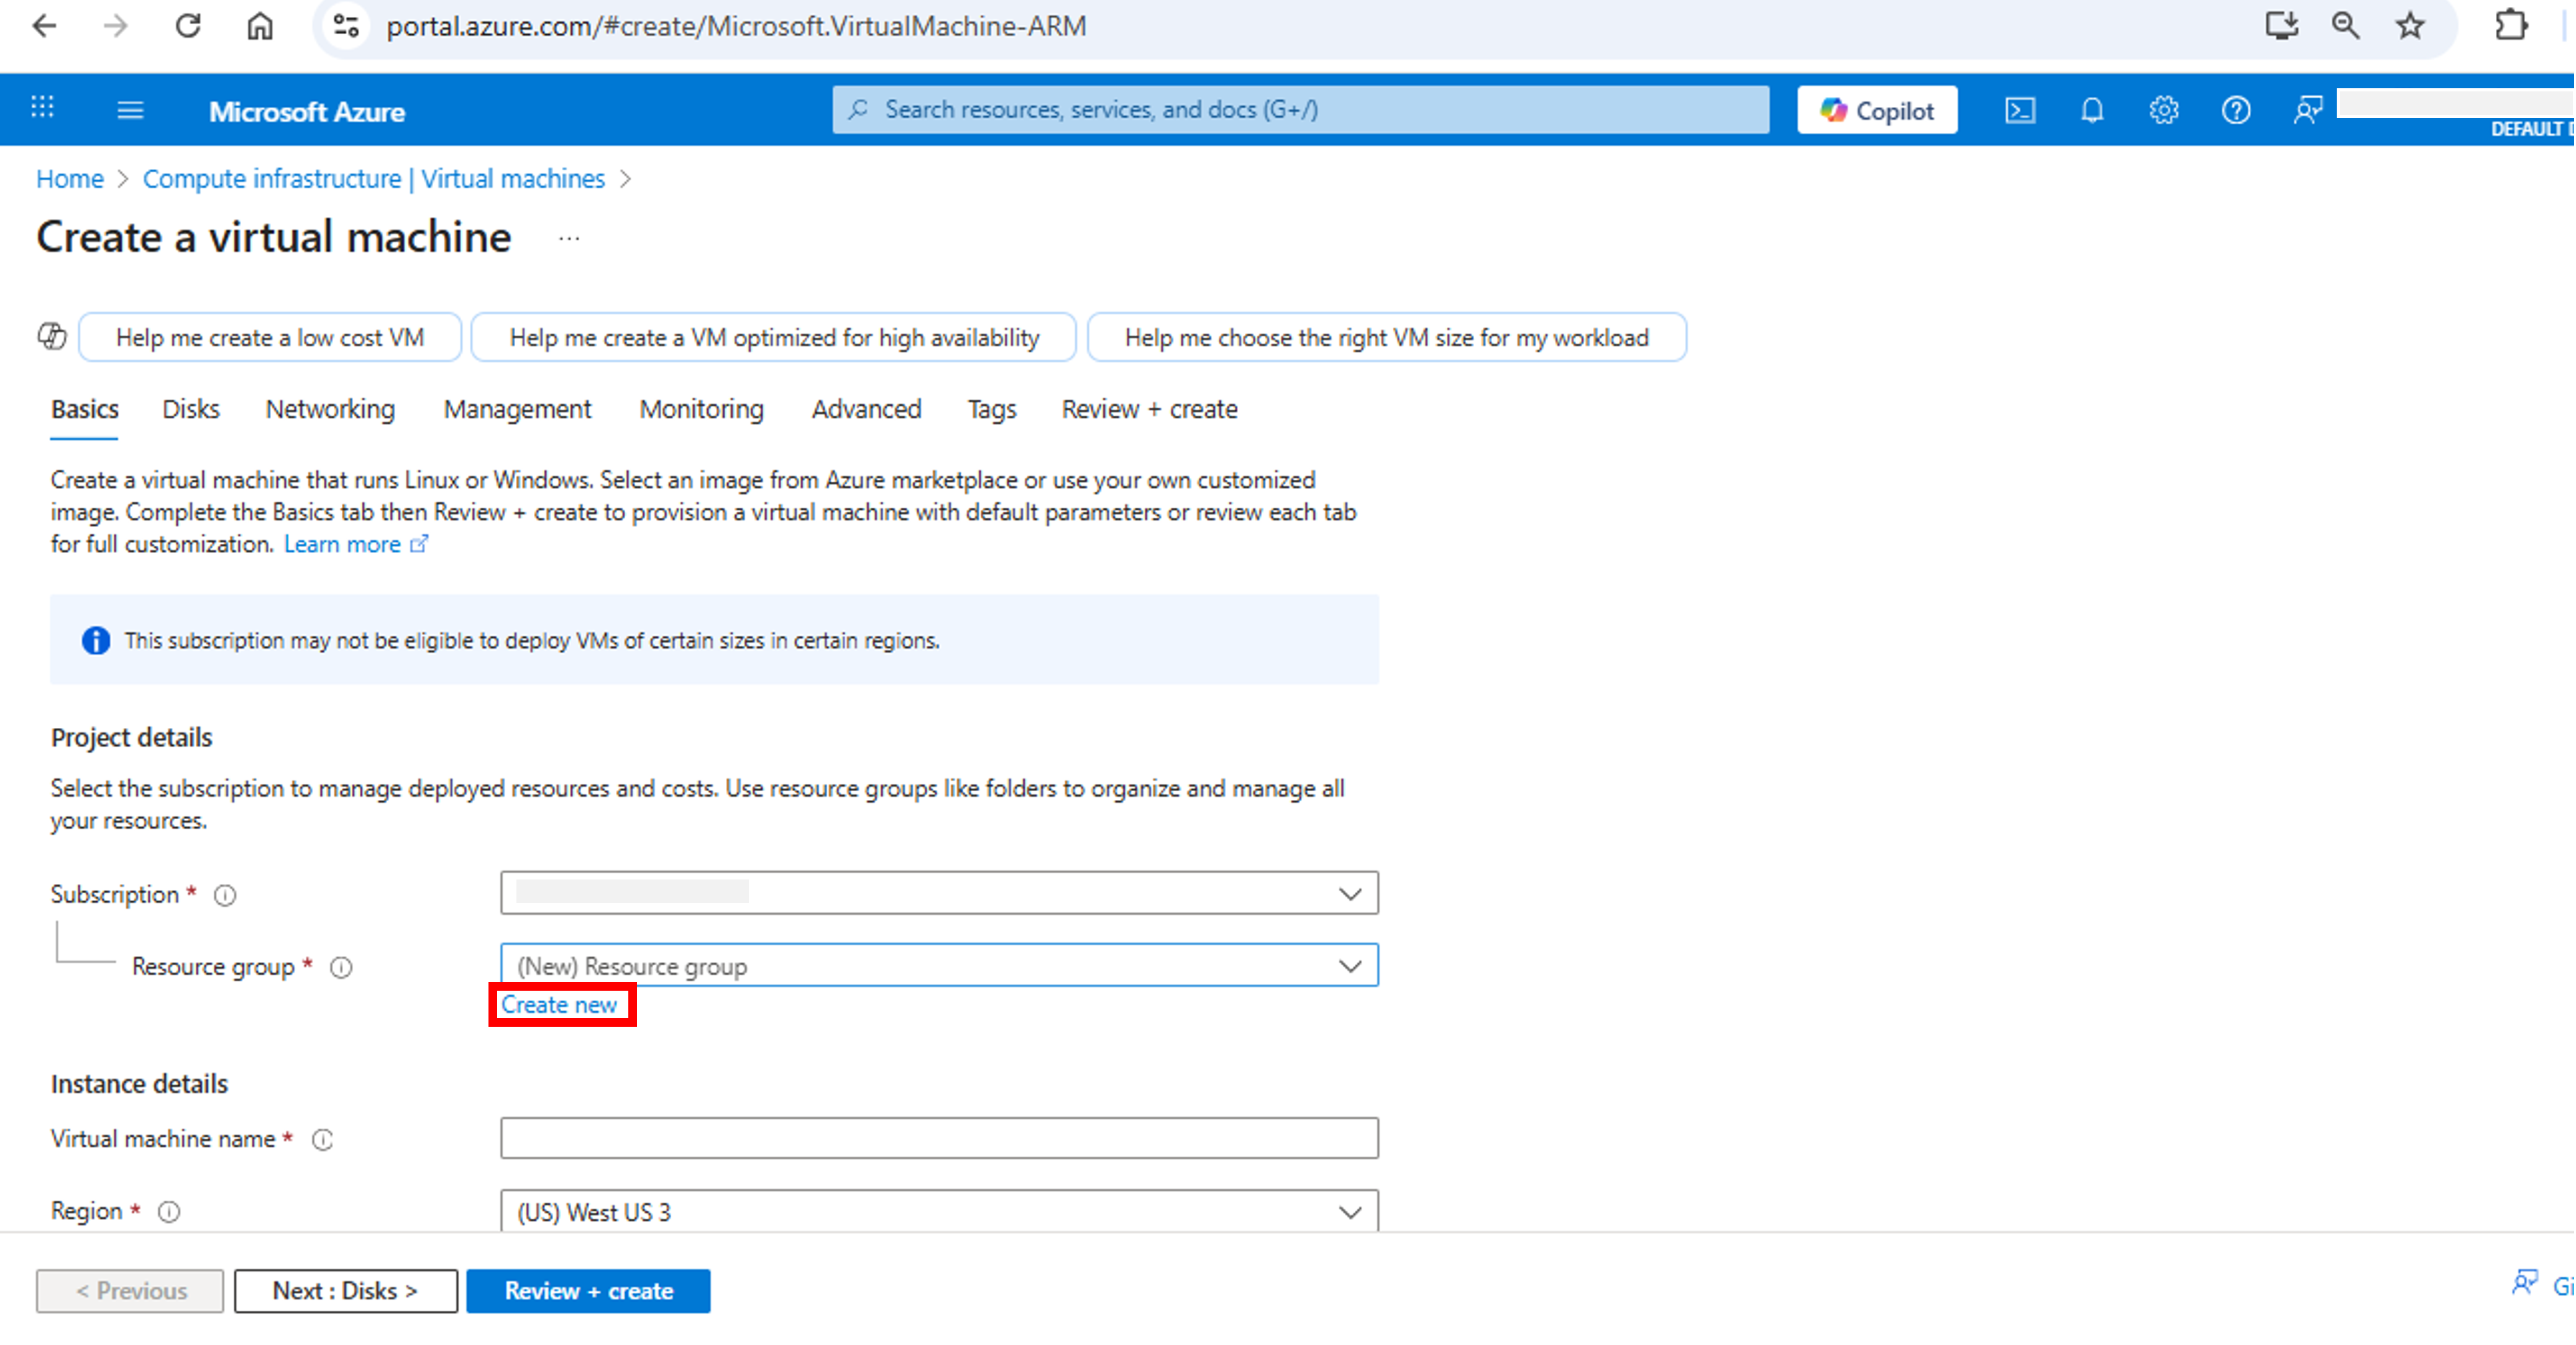Open Azure Cloud Shell icon
Image resolution: width=2576 pixels, height=1345 pixels.
(x=2019, y=110)
